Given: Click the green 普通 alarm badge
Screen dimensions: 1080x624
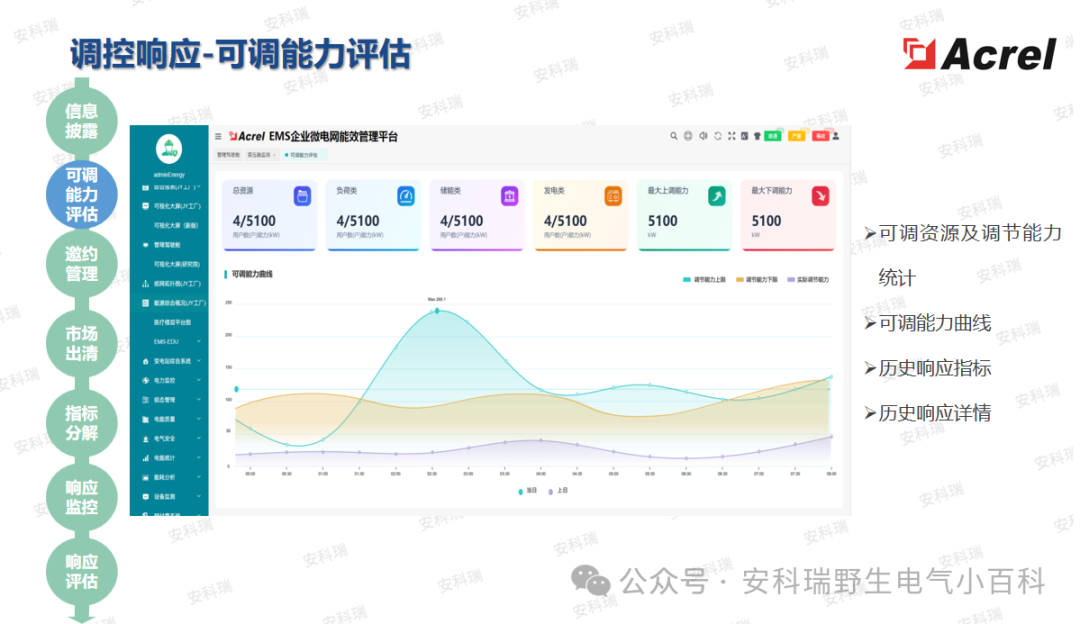Looking at the screenshot, I should pyautogui.click(x=773, y=136).
